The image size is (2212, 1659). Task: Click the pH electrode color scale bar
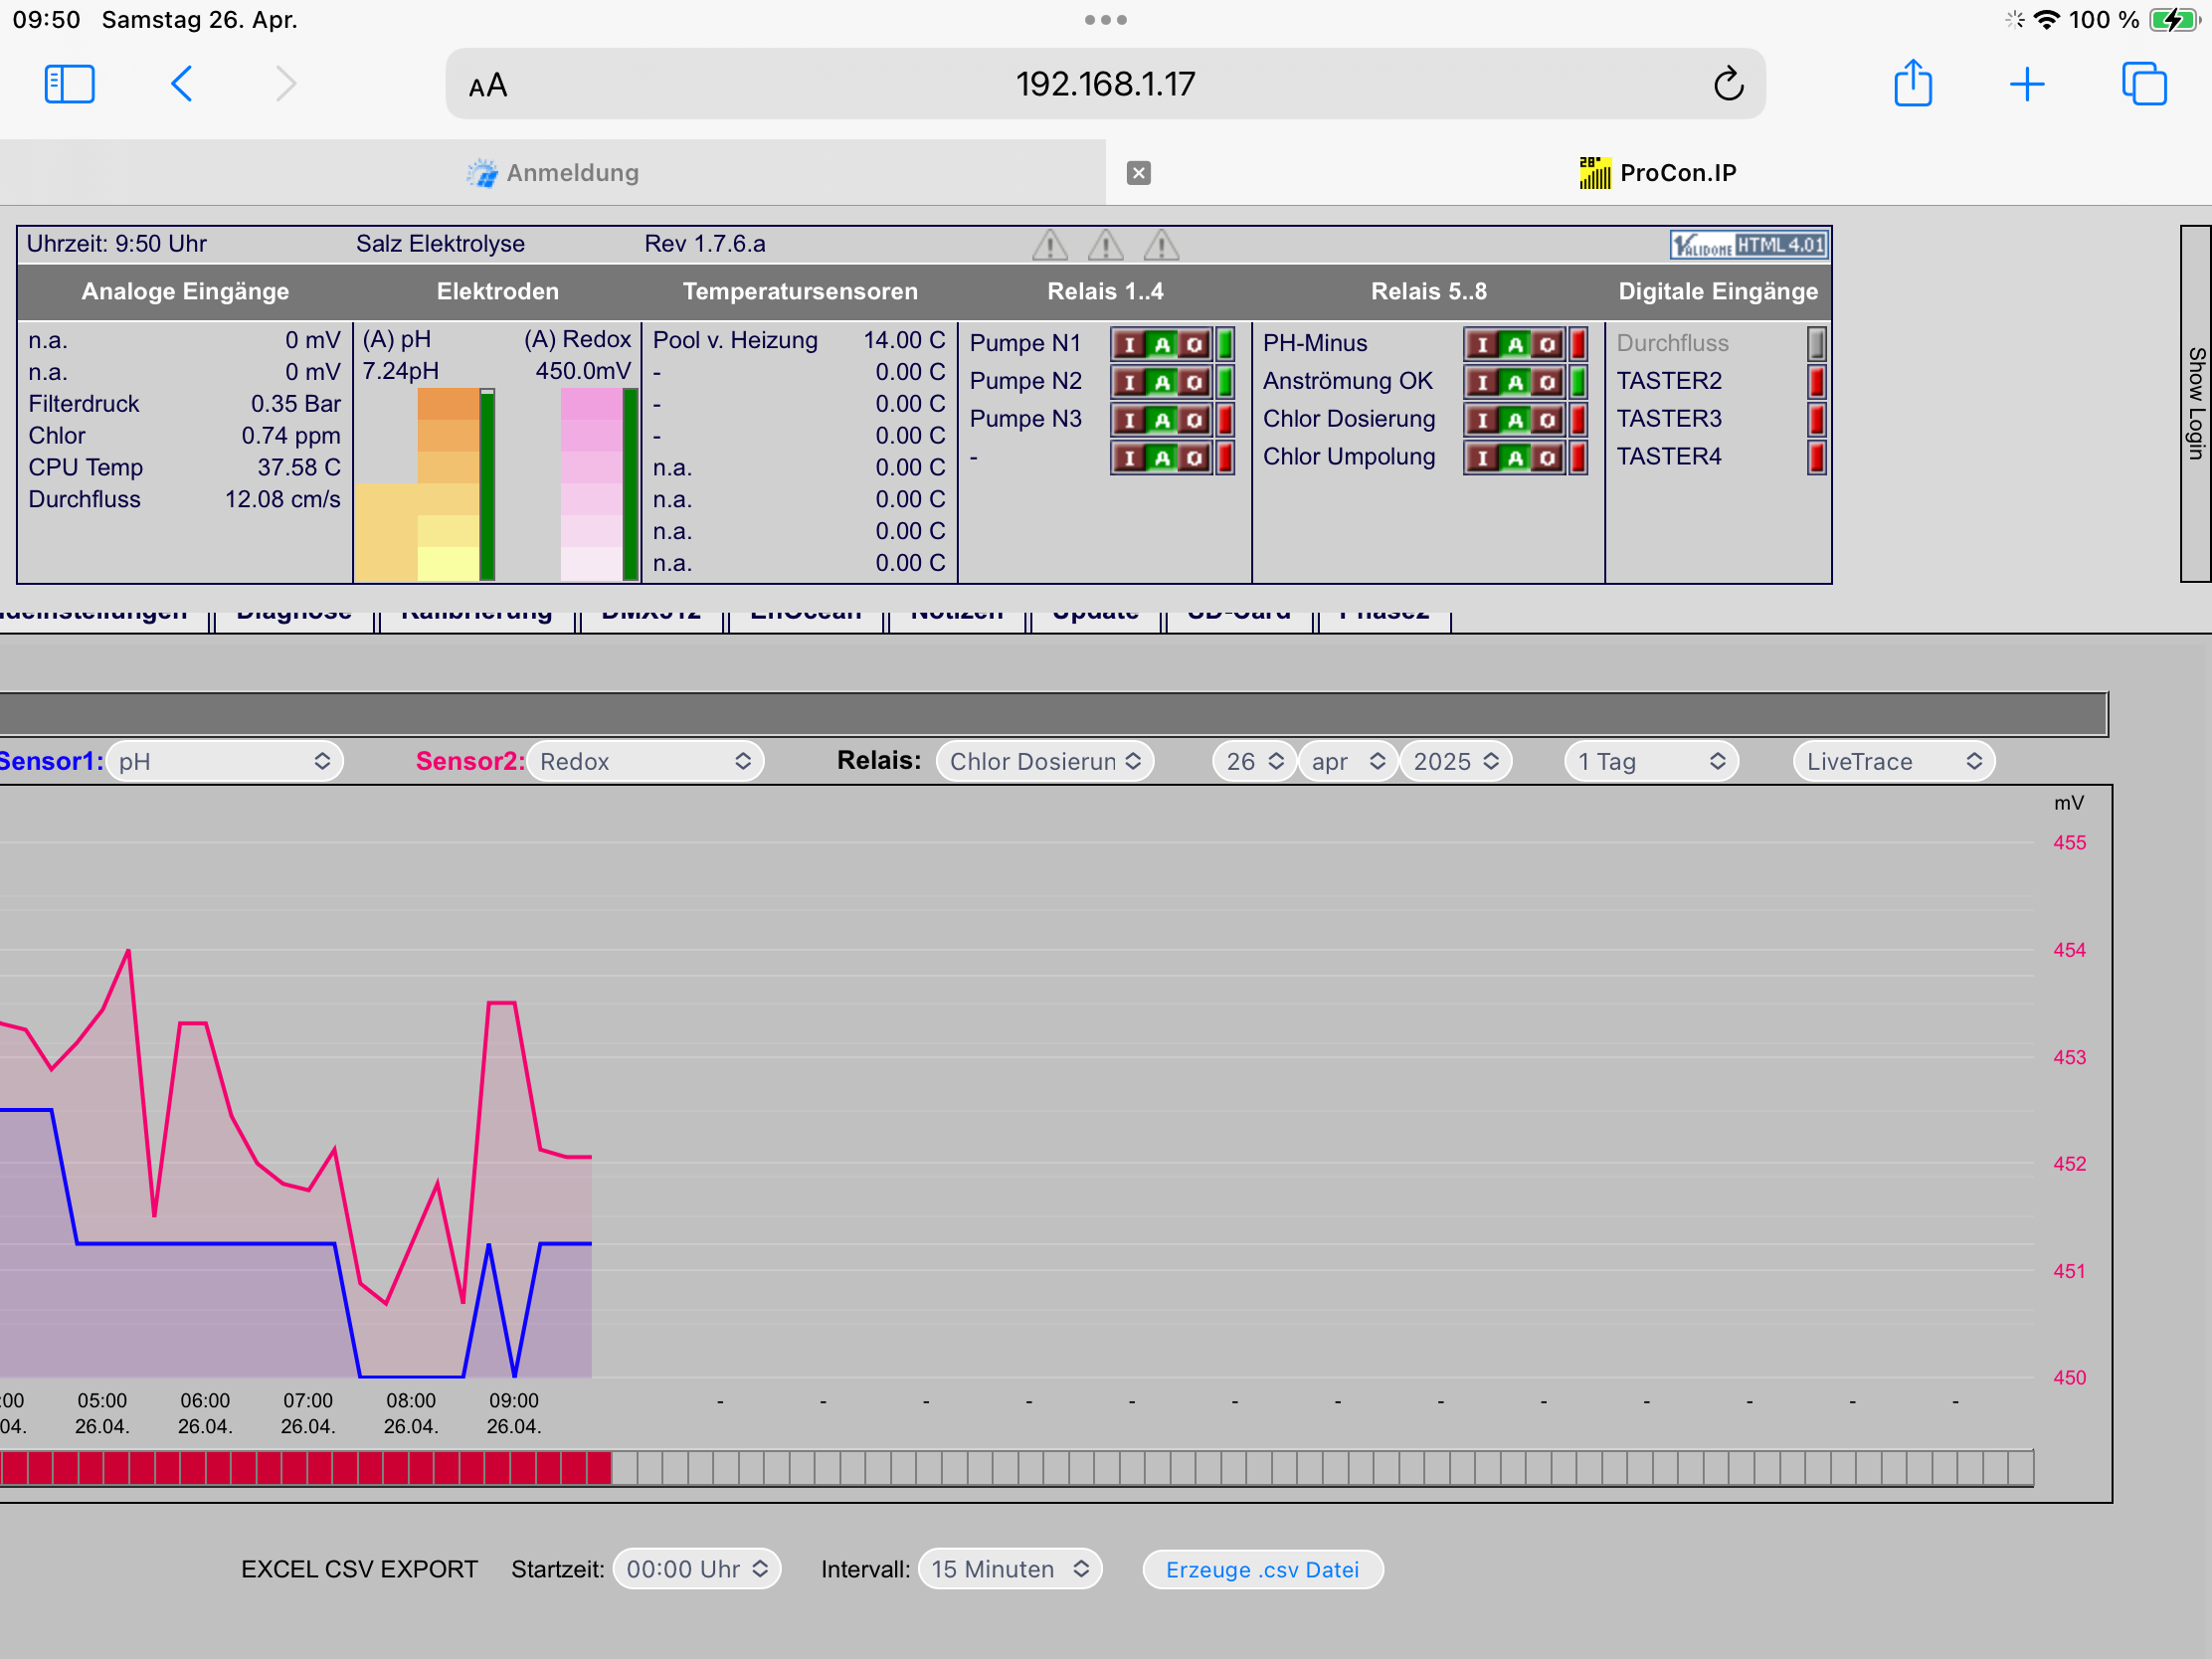click(x=426, y=485)
